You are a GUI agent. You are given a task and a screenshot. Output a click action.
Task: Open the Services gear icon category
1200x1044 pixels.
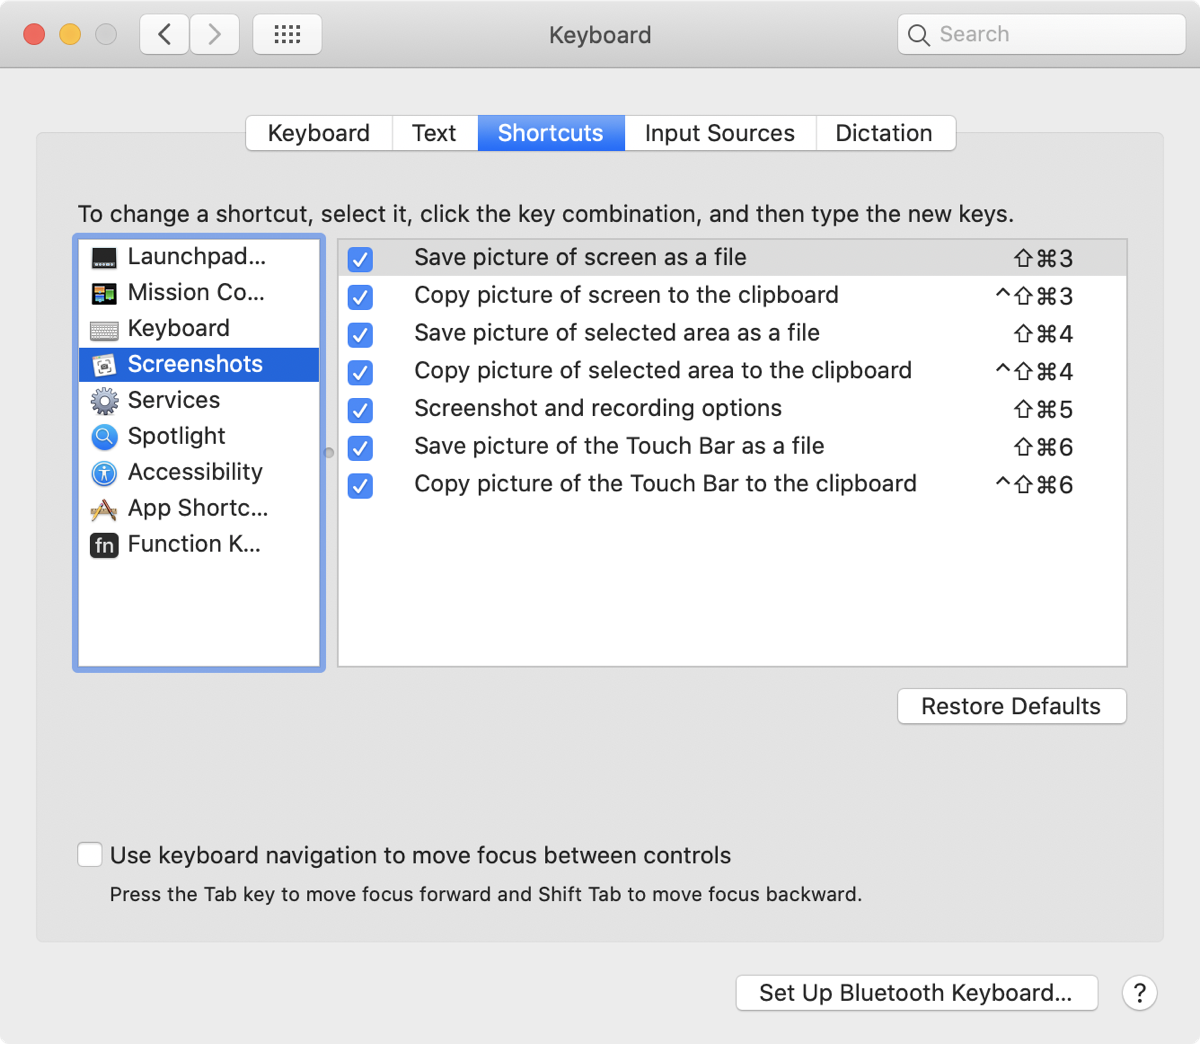point(104,401)
